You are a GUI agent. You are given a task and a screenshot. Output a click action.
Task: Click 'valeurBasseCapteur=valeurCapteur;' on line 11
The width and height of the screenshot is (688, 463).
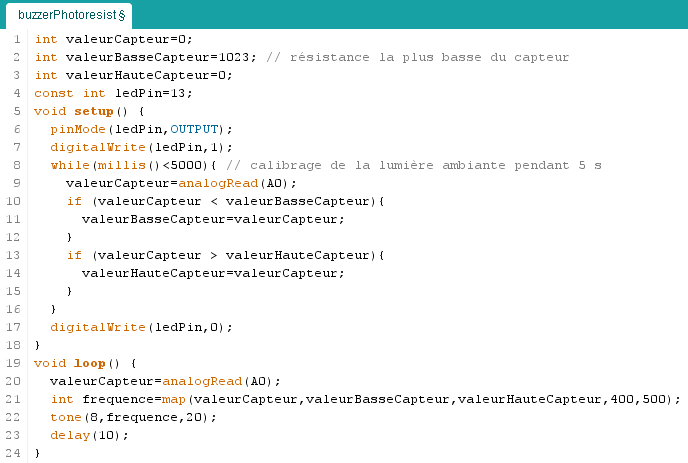coord(213,219)
